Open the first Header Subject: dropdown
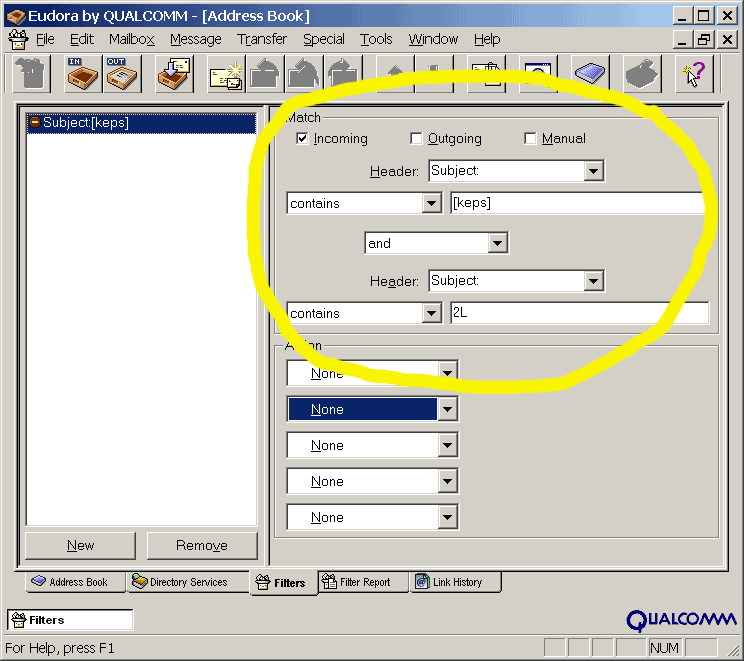This screenshot has height=661, width=744. pyautogui.click(x=593, y=171)
